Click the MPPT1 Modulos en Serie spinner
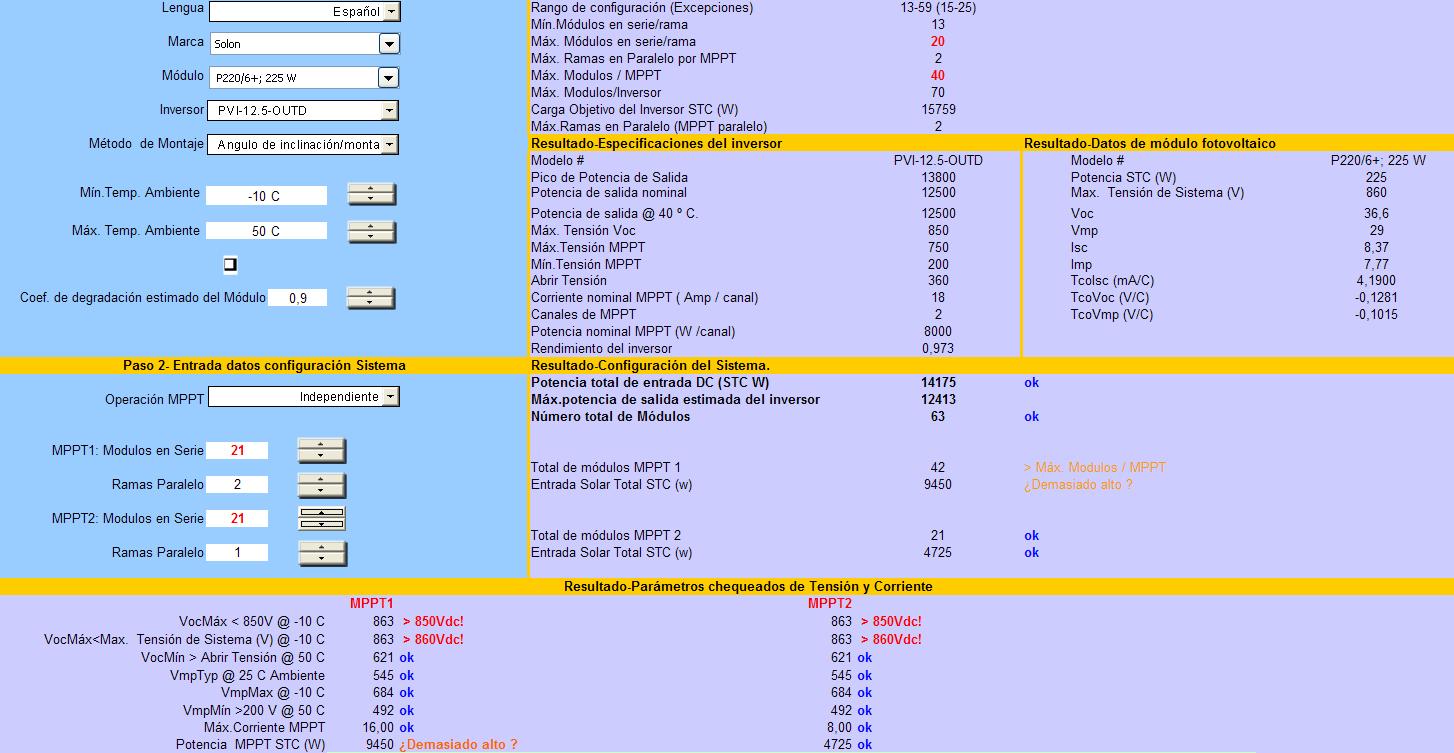 [x=322, y=451]
